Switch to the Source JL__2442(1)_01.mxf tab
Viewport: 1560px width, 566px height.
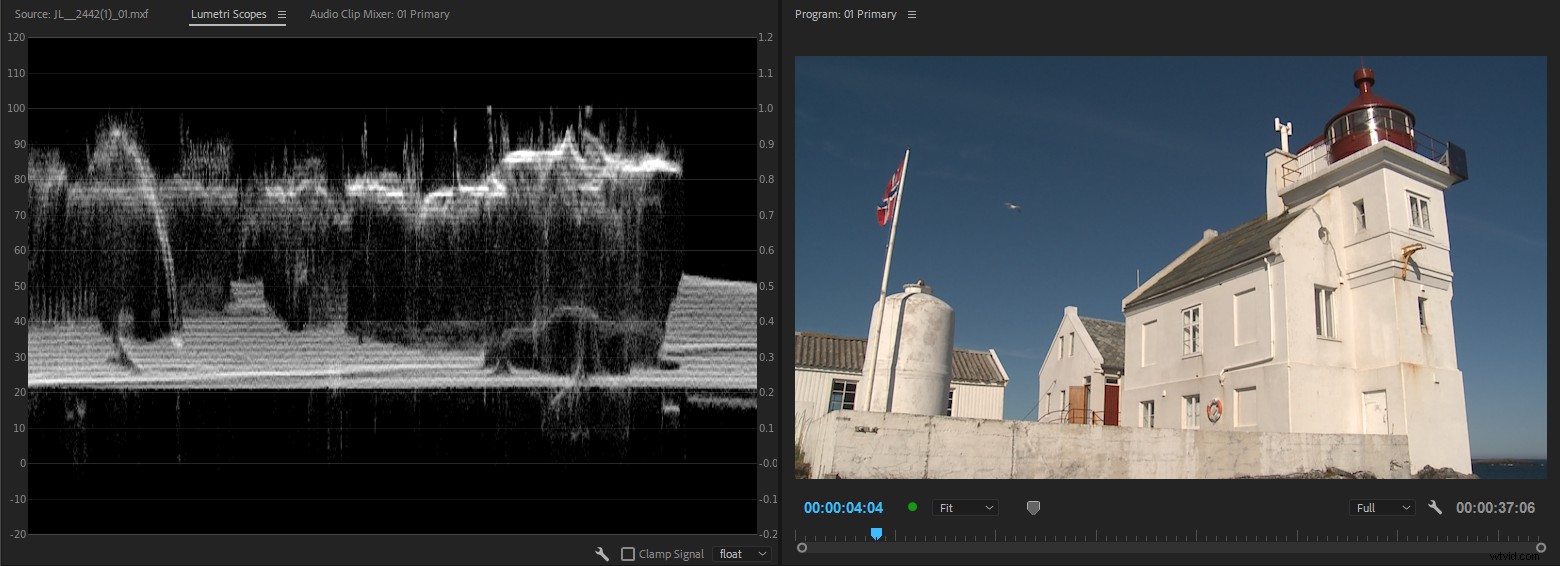[81, 15]
